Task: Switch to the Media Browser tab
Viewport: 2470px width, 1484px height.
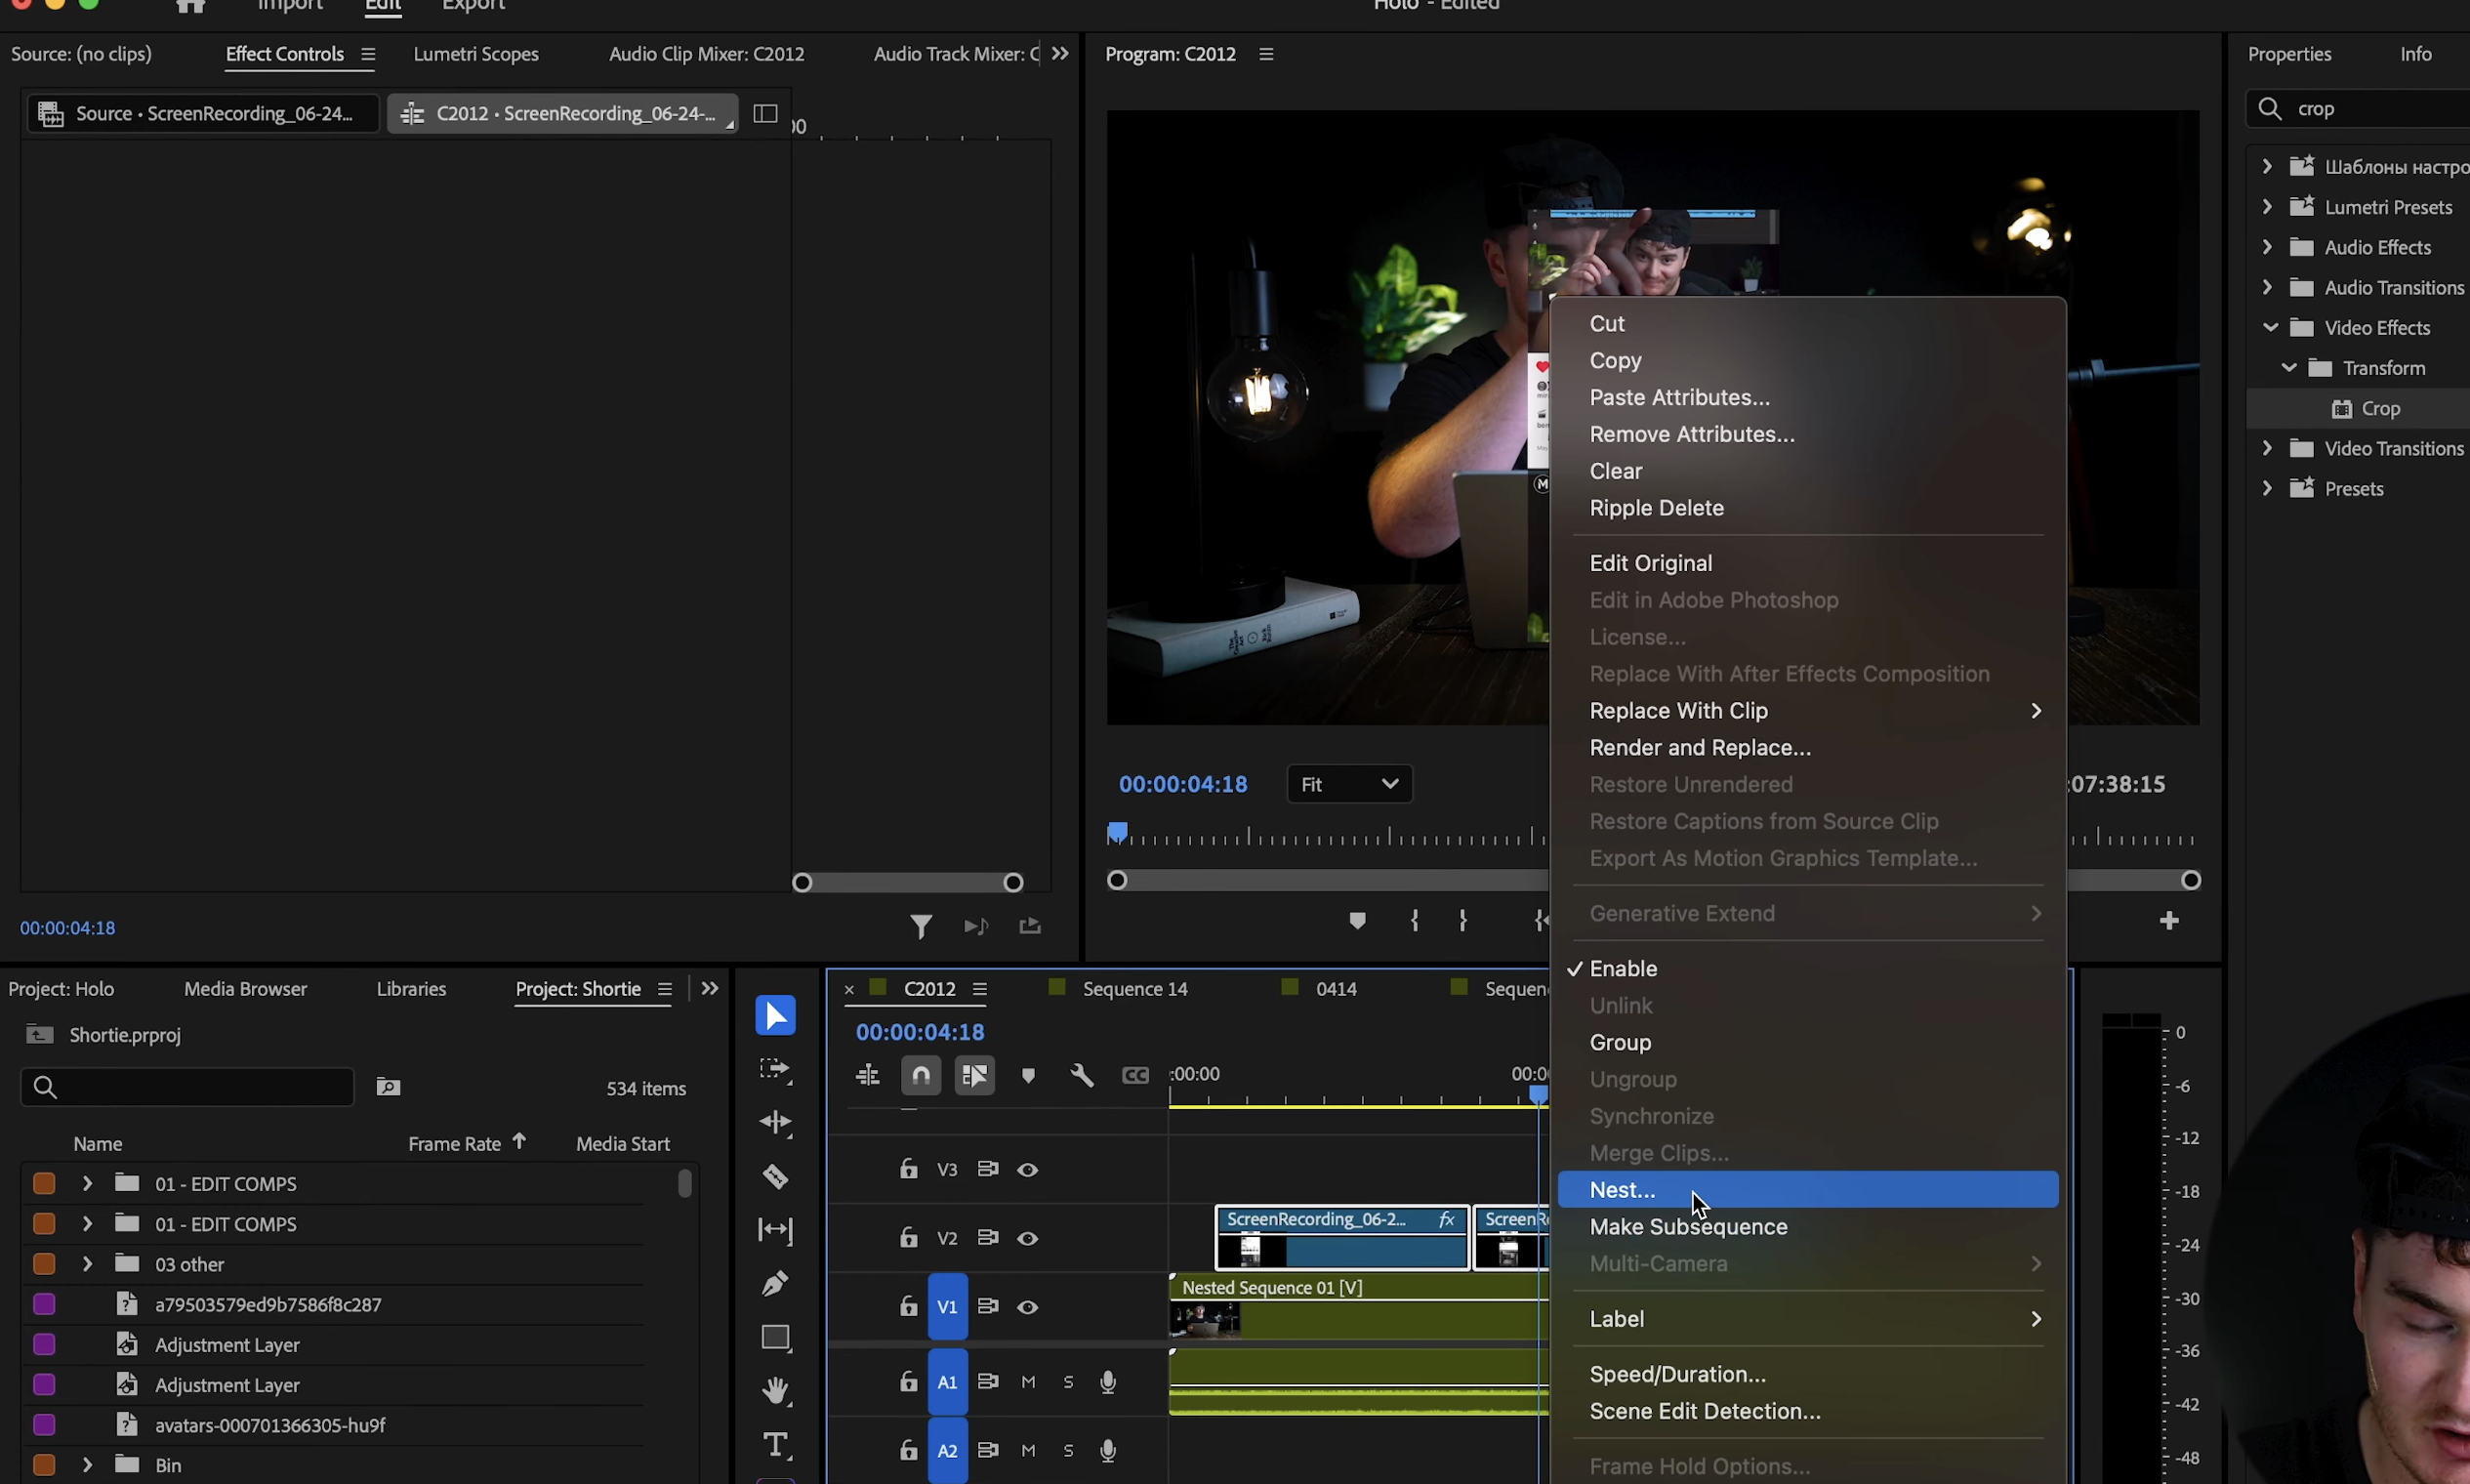Action: coord(245,989)
